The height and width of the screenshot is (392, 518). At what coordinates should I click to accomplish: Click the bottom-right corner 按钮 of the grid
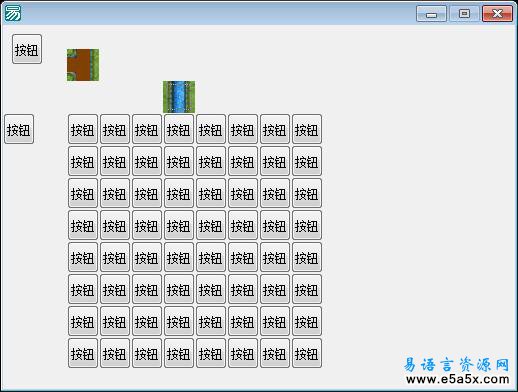click(307, 353)
